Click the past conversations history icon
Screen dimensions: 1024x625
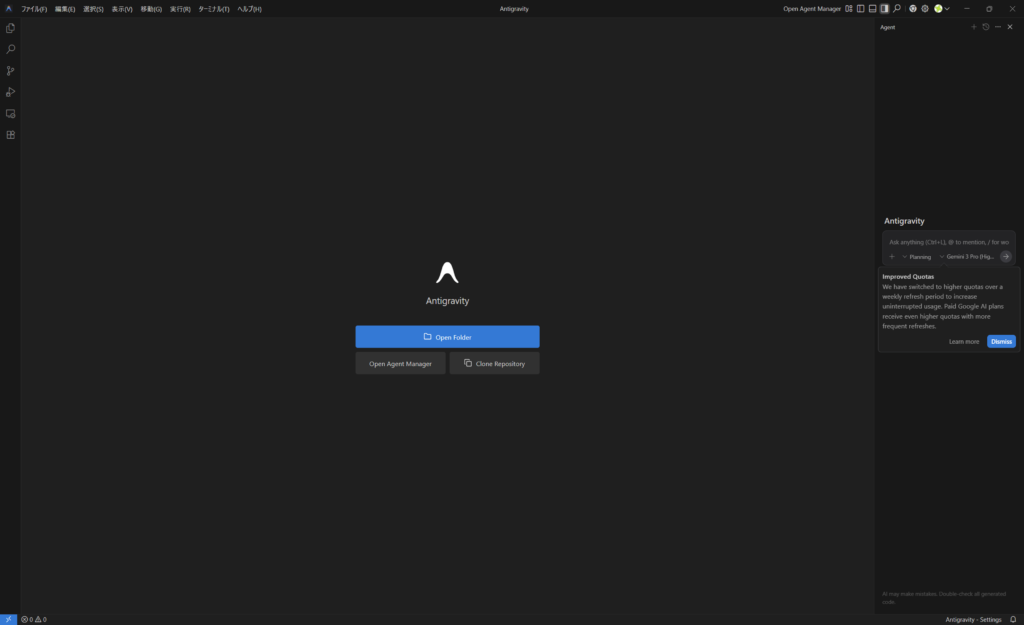(x=985, y=27)
